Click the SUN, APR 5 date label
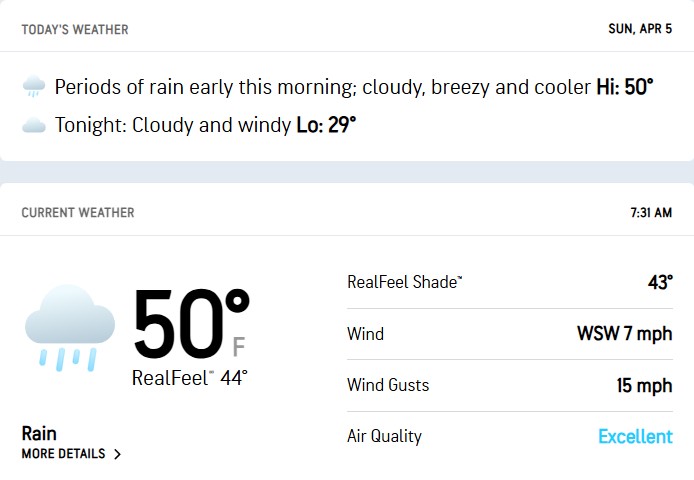The width and height of the screenshot is (694, 480). tap(640, 30)
